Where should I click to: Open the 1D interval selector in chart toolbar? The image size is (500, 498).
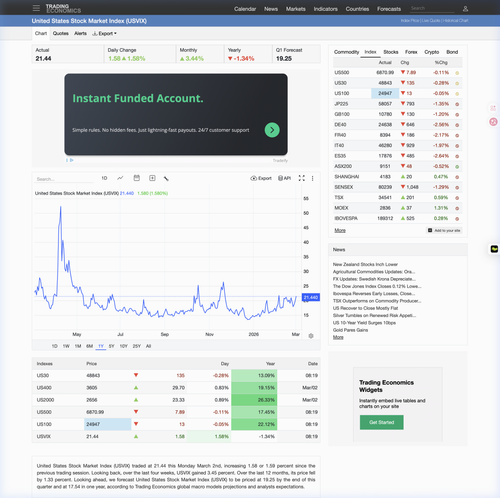[104, 178]
